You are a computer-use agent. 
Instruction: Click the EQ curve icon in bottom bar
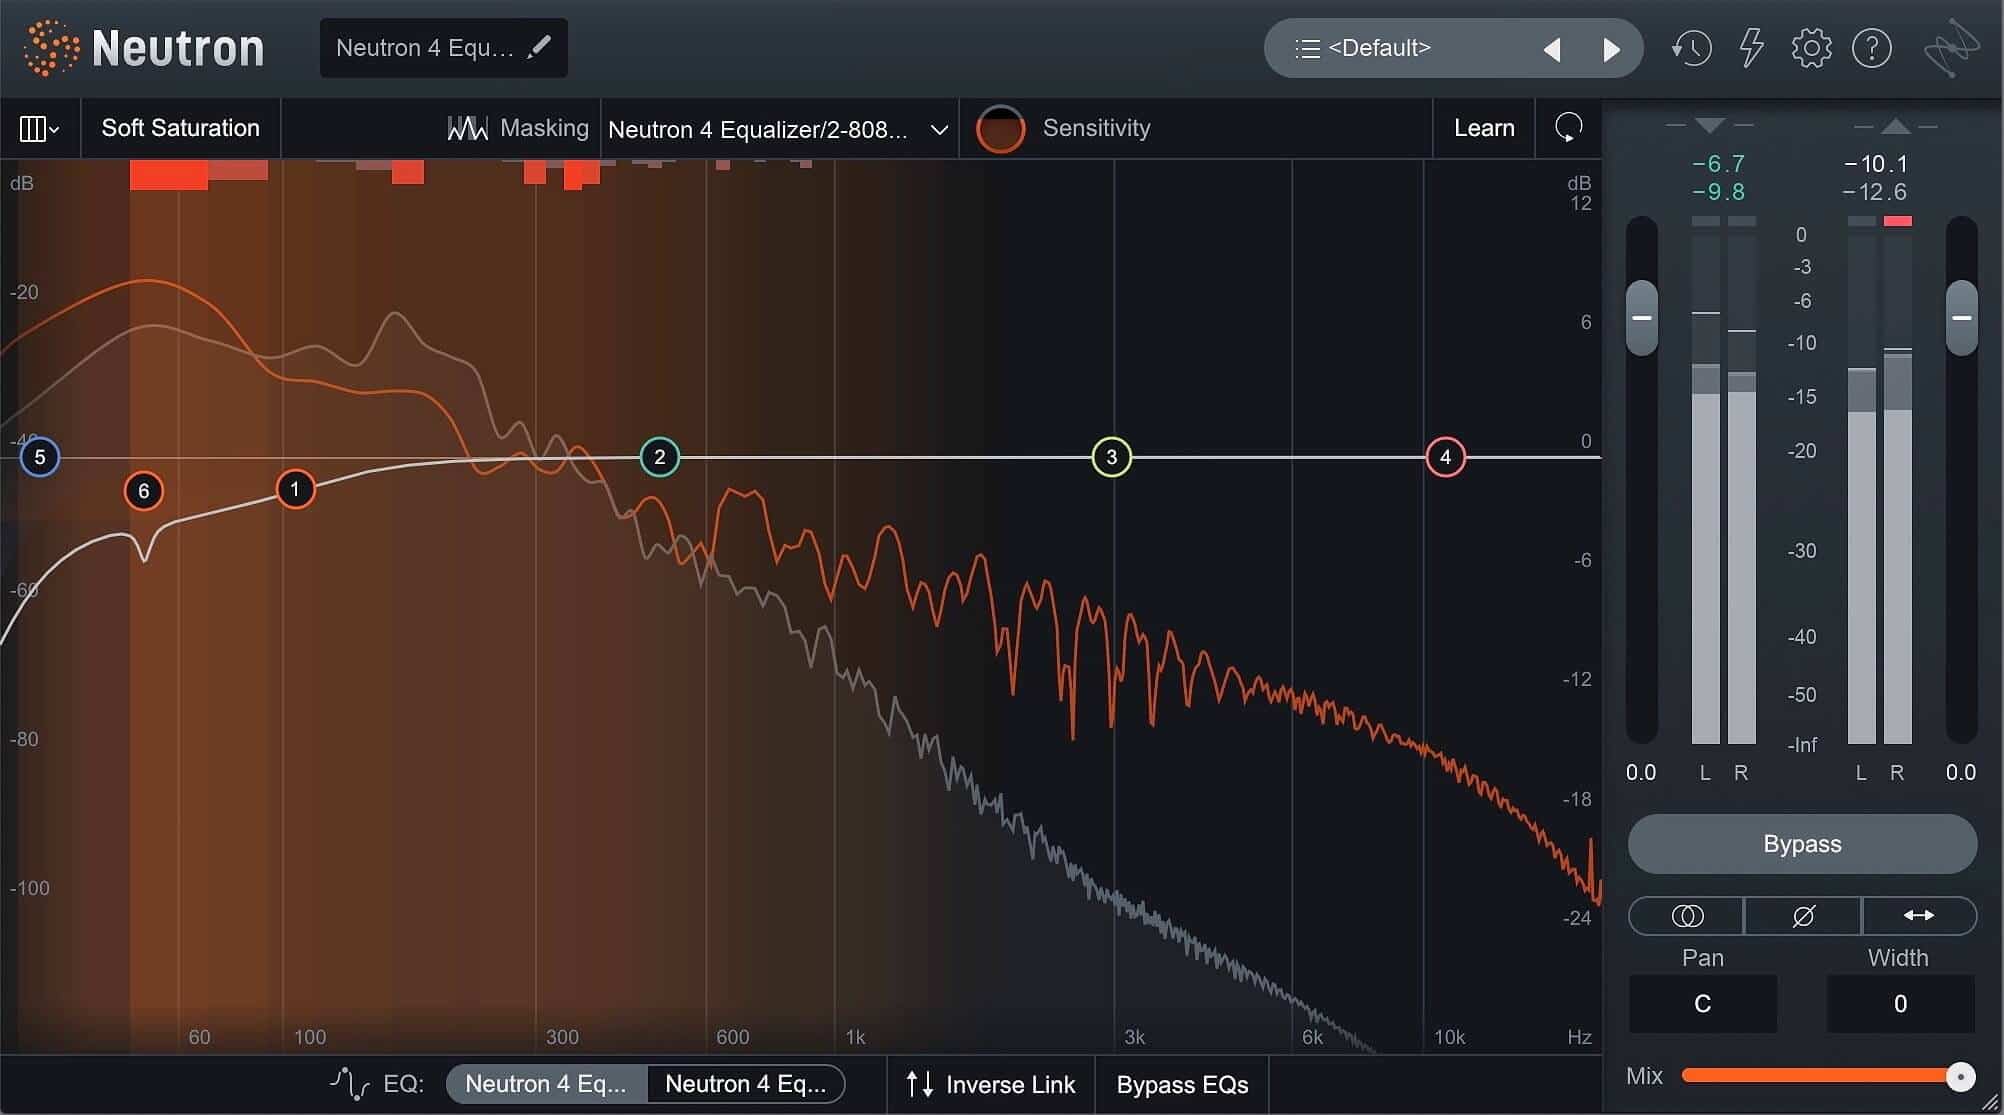tap(350, 1083)
